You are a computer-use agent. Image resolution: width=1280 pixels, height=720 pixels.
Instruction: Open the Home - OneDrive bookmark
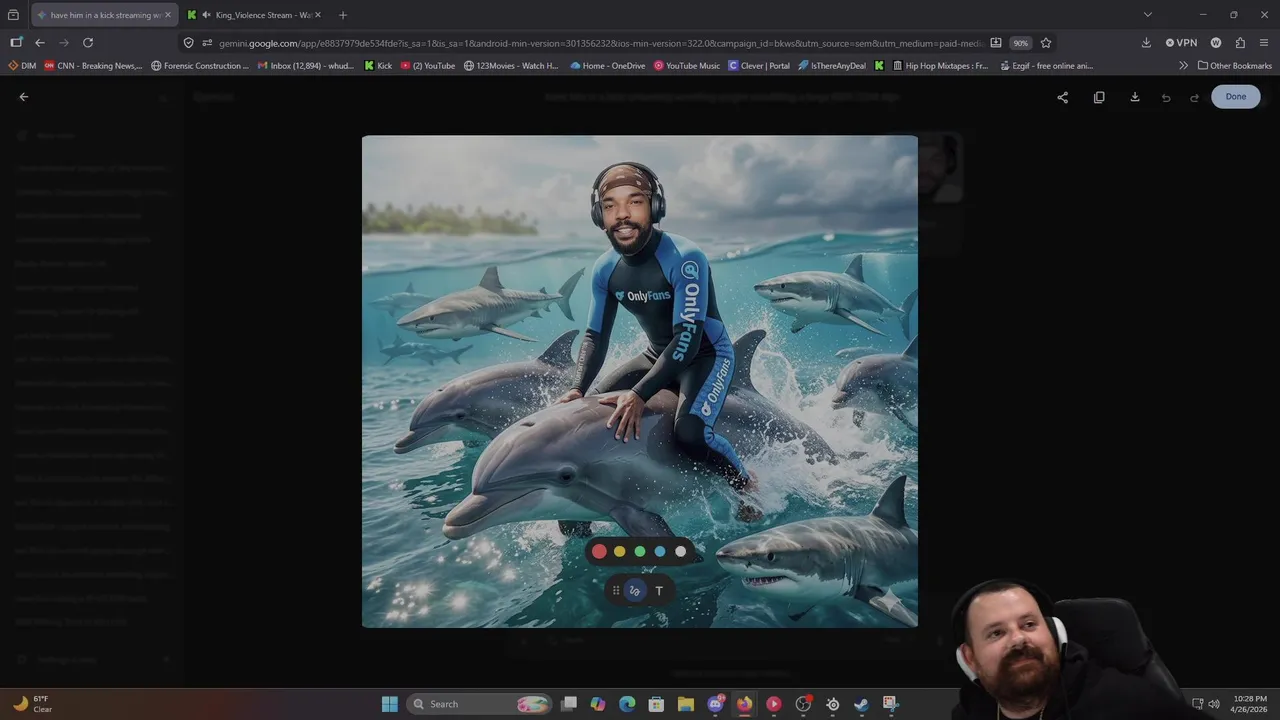607,66
